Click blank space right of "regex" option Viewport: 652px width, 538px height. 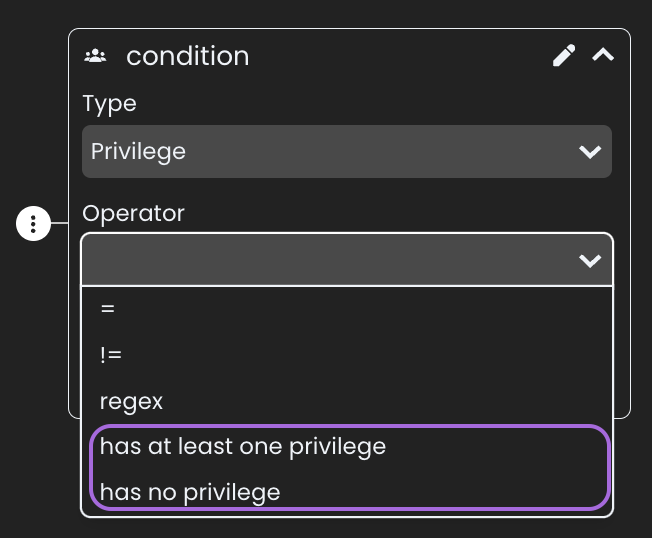tap(400, 401)
